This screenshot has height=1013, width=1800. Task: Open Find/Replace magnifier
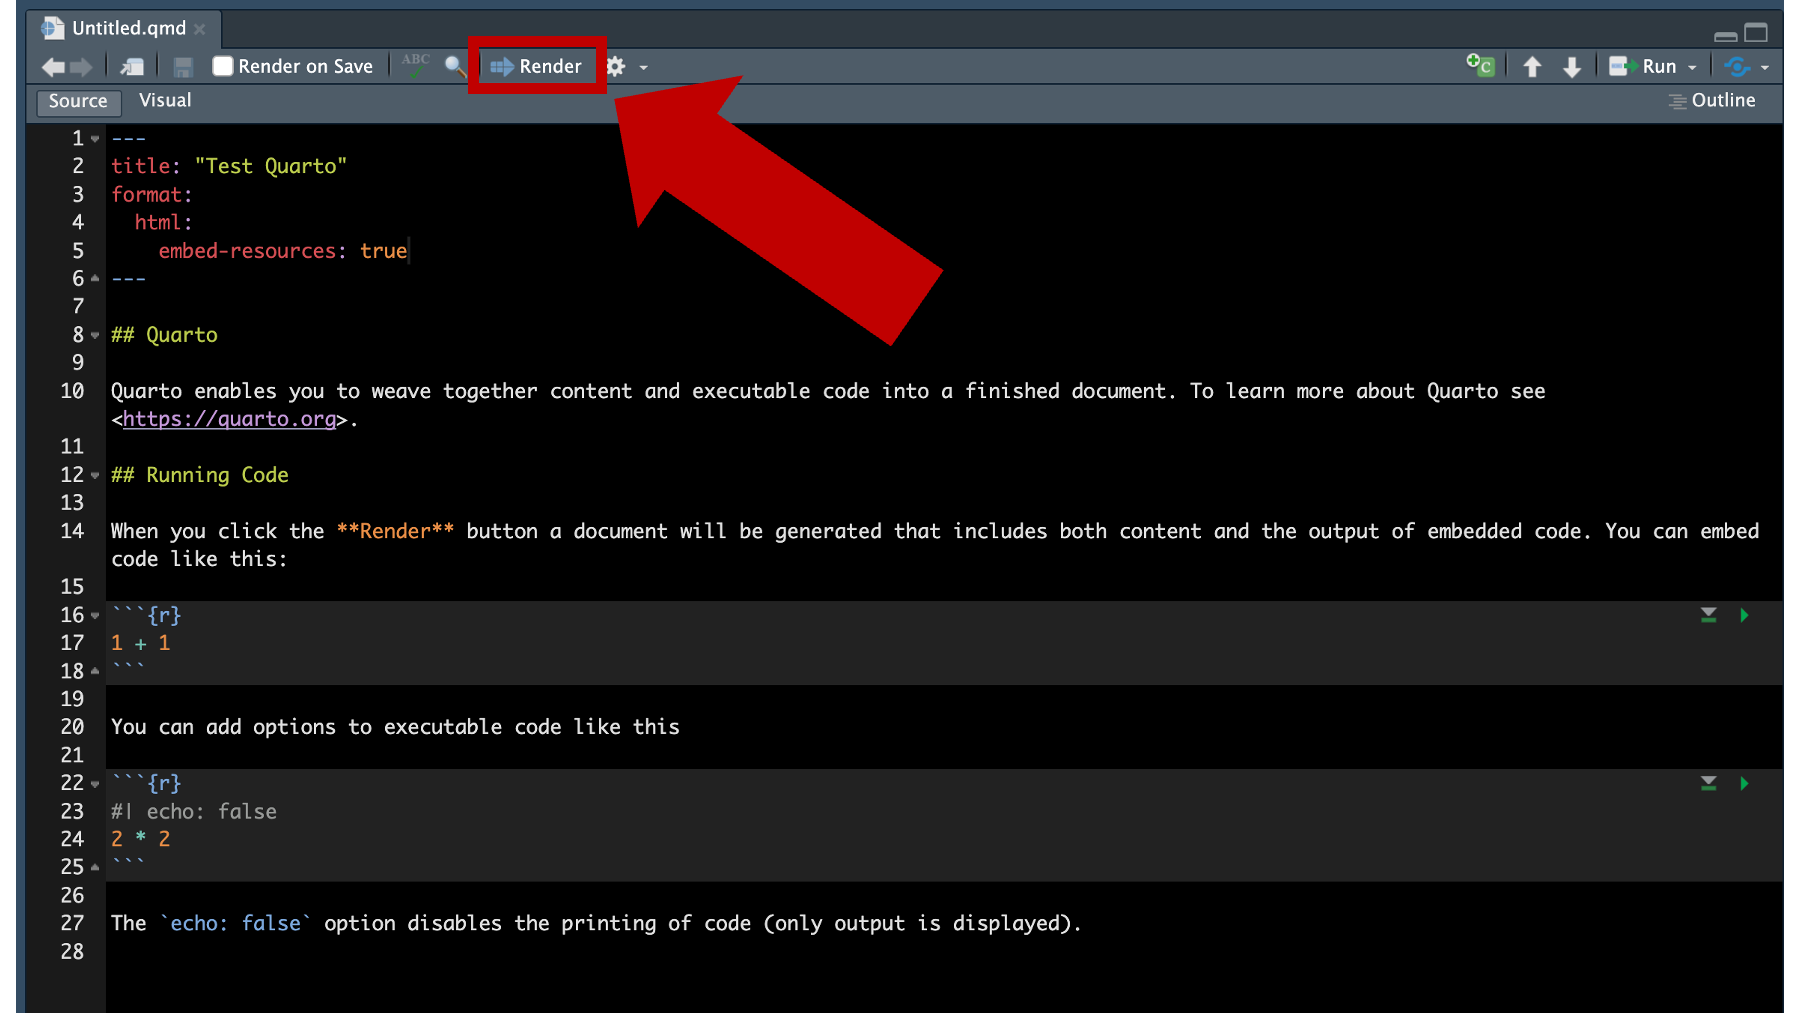[455, 67]
